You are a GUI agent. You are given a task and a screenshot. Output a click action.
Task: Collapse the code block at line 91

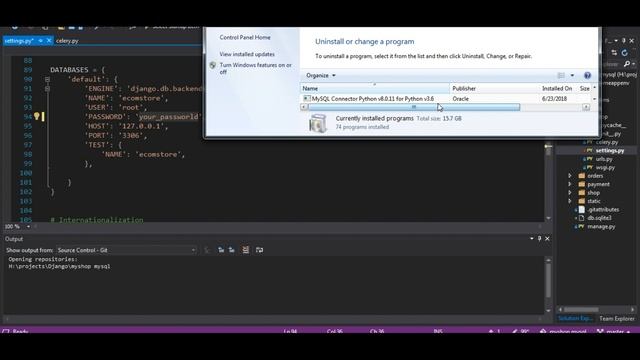click(47, 89)
